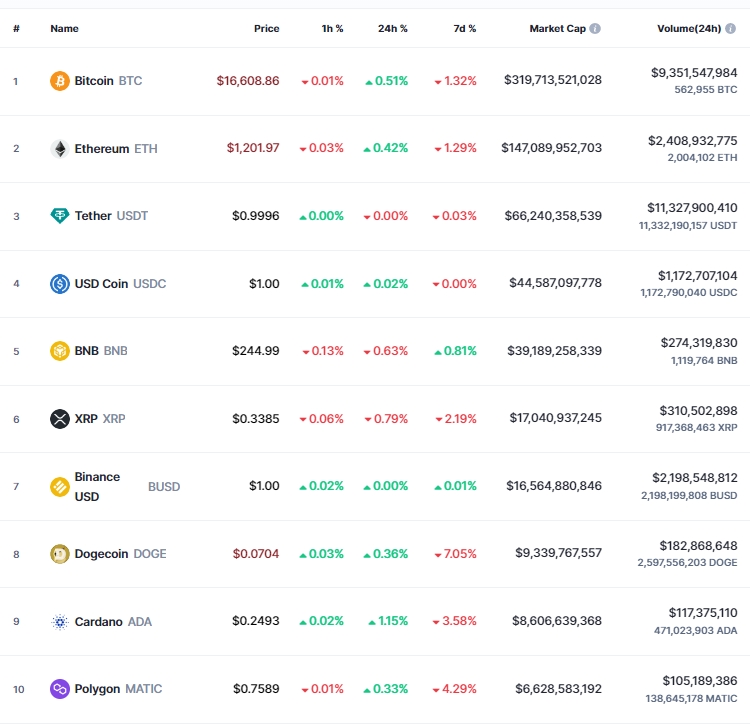The height and width of the screenshot is (728, 750).
Task: Click the Dogecoin logo icon
Action: [60, 554]
